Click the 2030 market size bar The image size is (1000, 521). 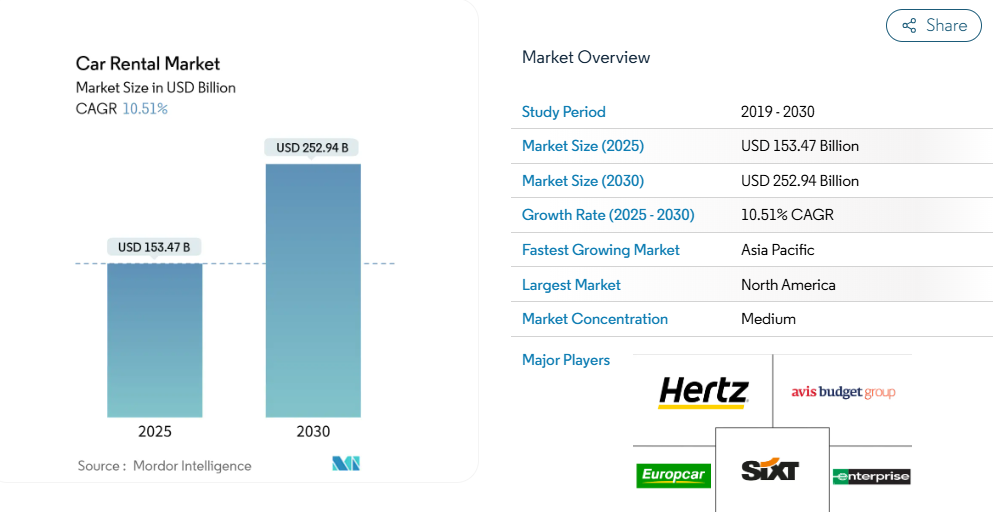[x=313, y=290]
